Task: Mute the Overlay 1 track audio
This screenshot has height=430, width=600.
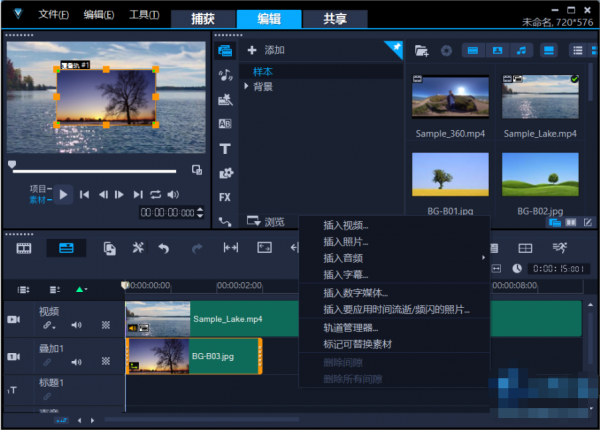Action: [x=76, y=362]
